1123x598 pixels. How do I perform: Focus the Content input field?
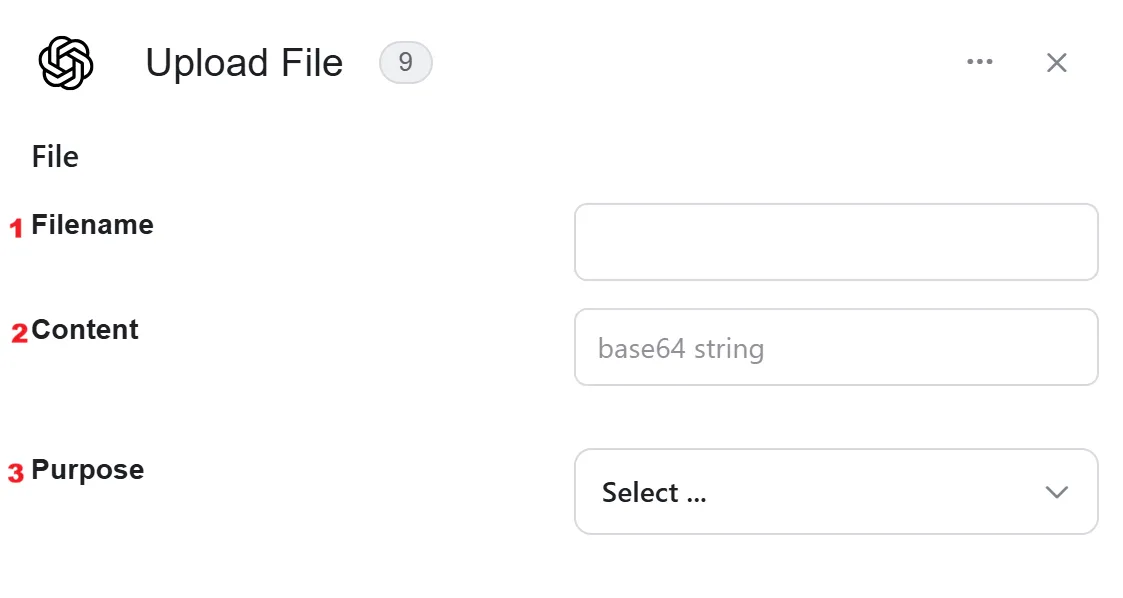(x=836, y=347)
